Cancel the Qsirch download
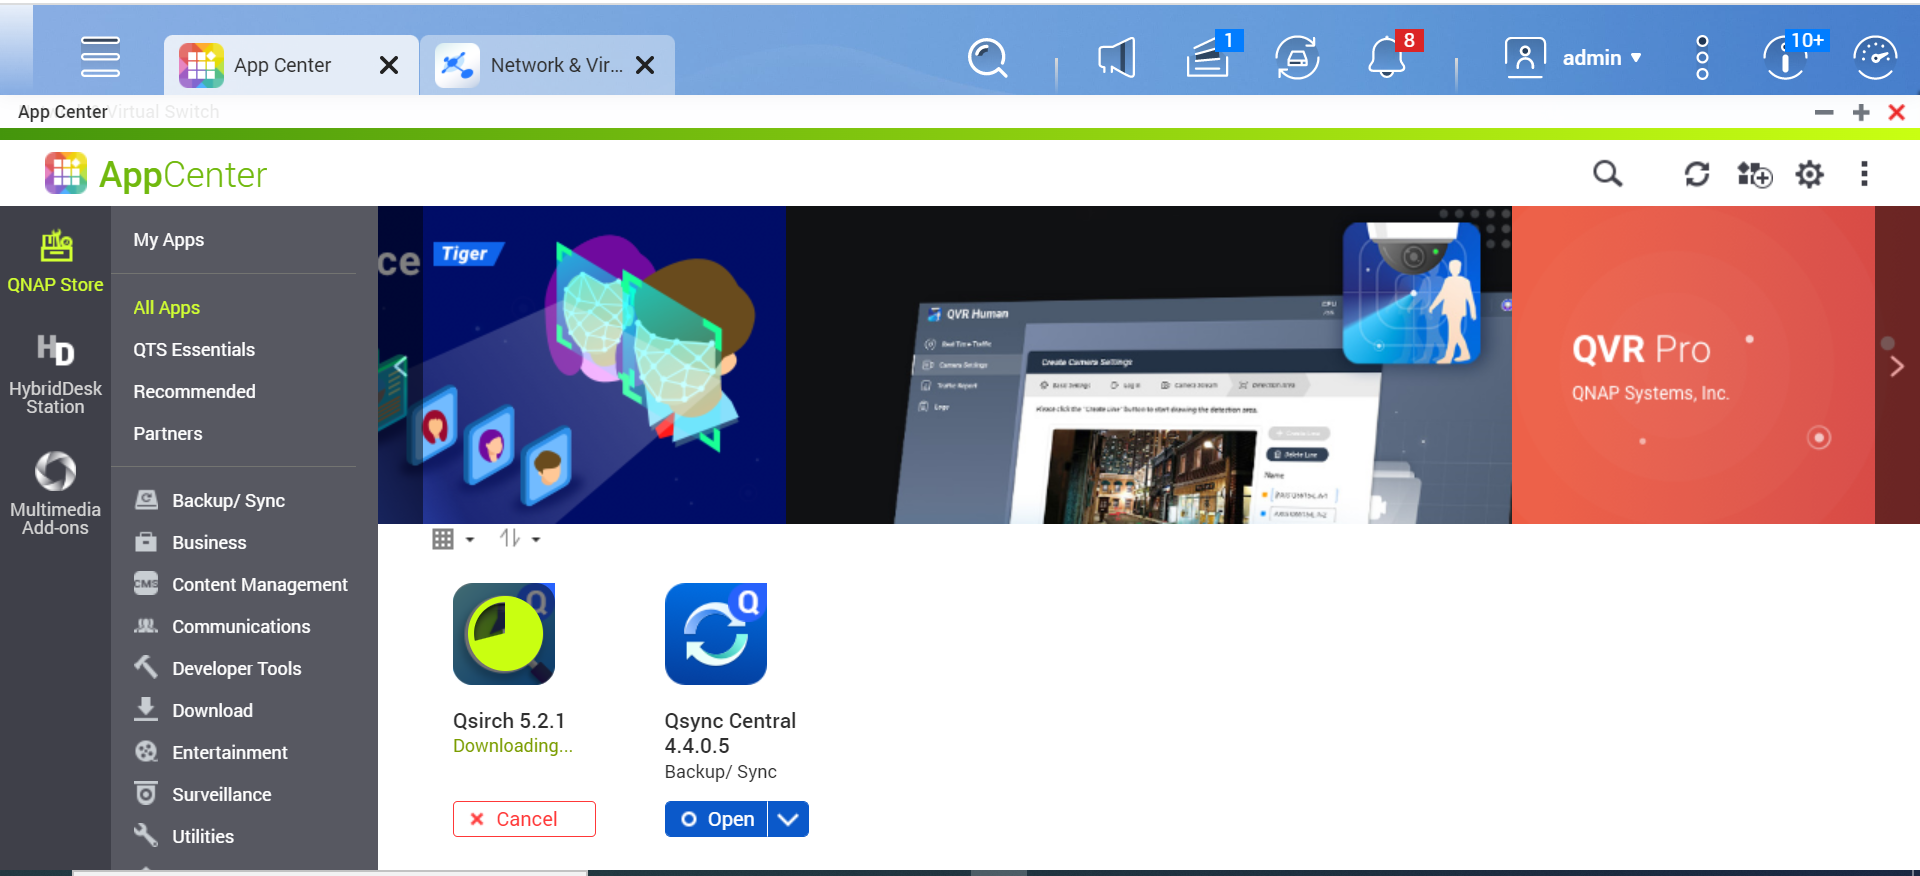Screen dimensions: 1920x876 pos(524,819)
